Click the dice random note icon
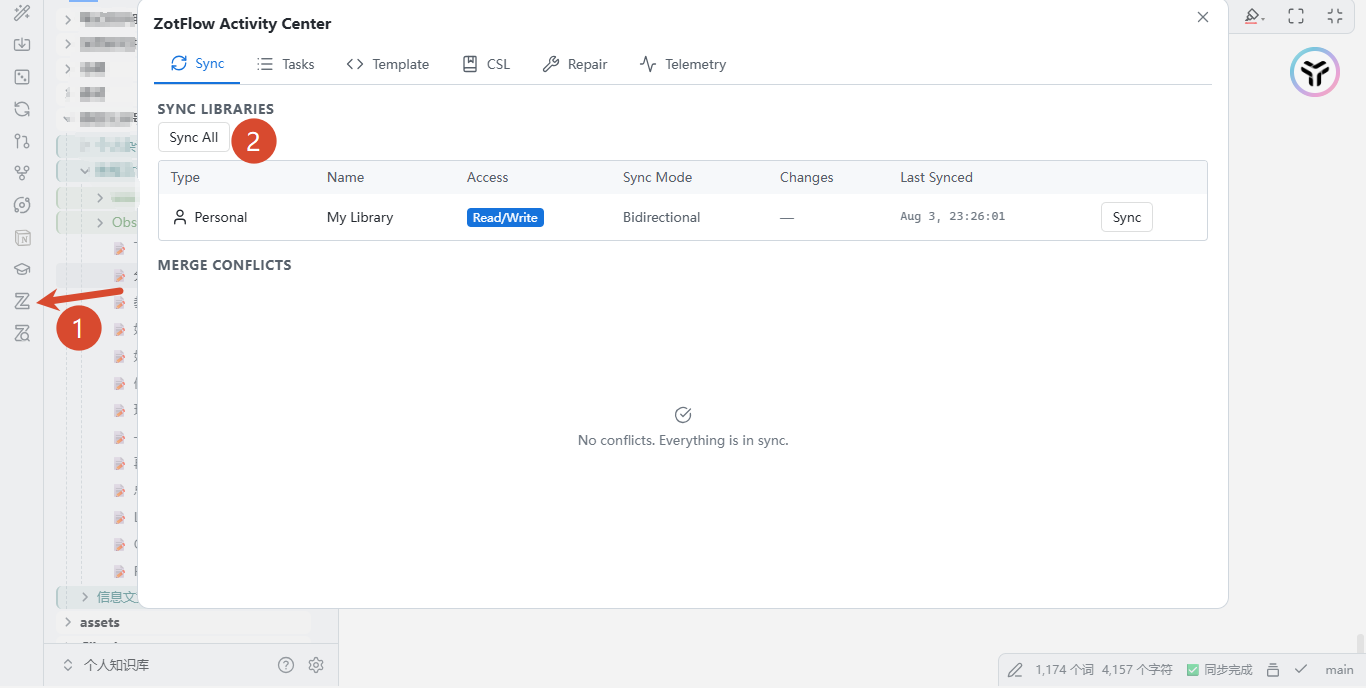 pyautogui.click(x=22, y=77)
